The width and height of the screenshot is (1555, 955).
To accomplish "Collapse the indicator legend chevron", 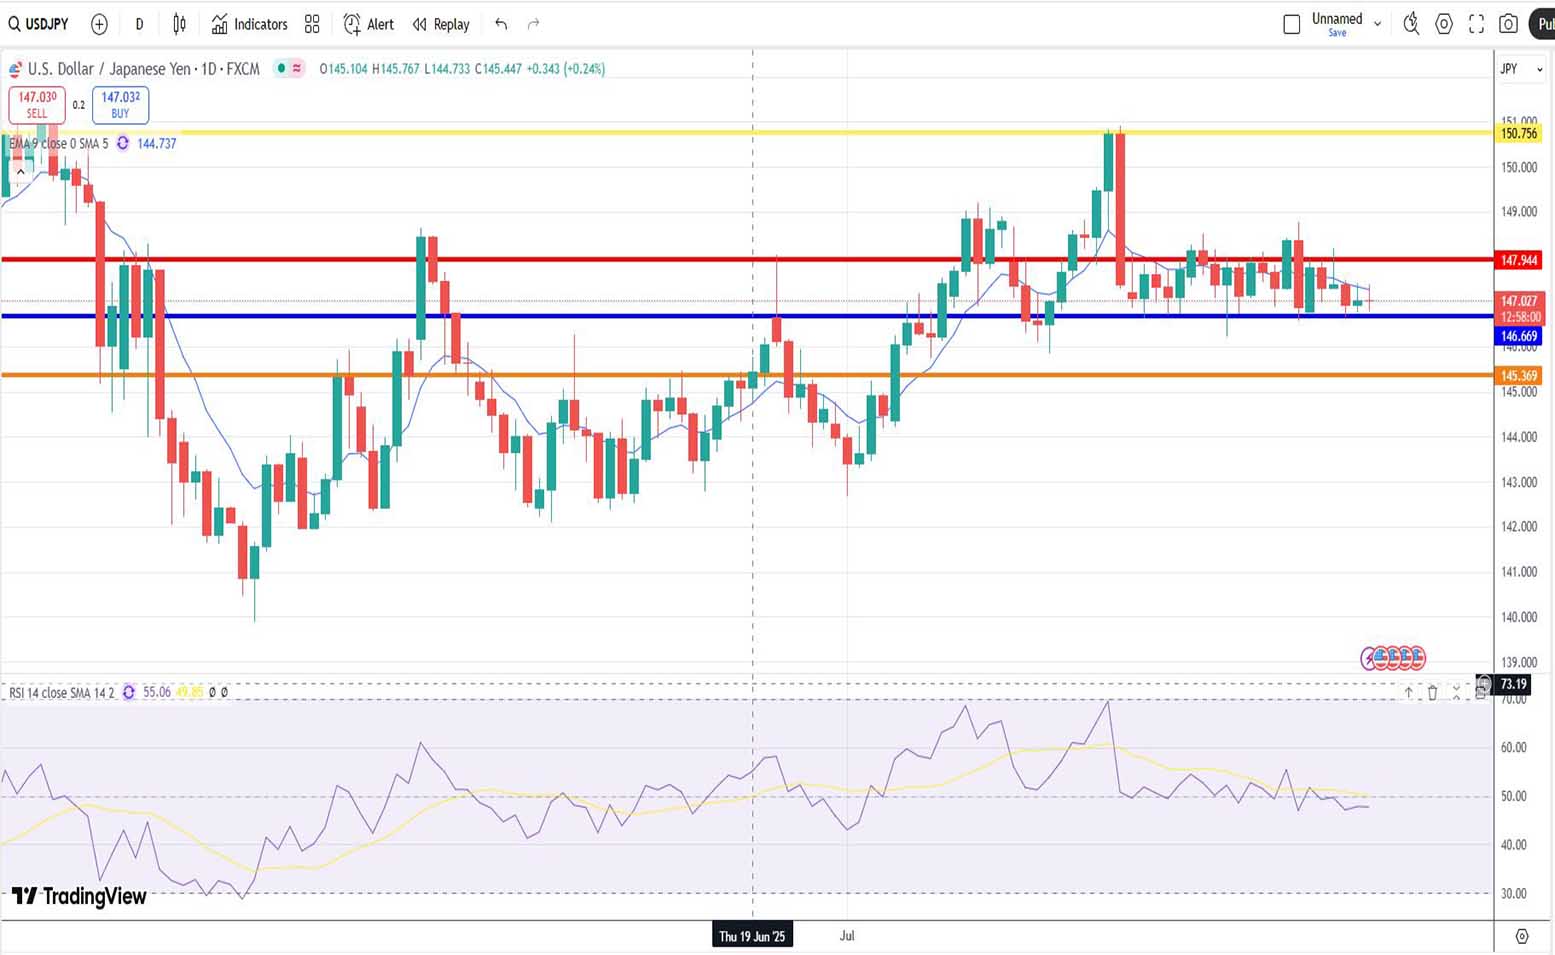I will pos(20,171).
